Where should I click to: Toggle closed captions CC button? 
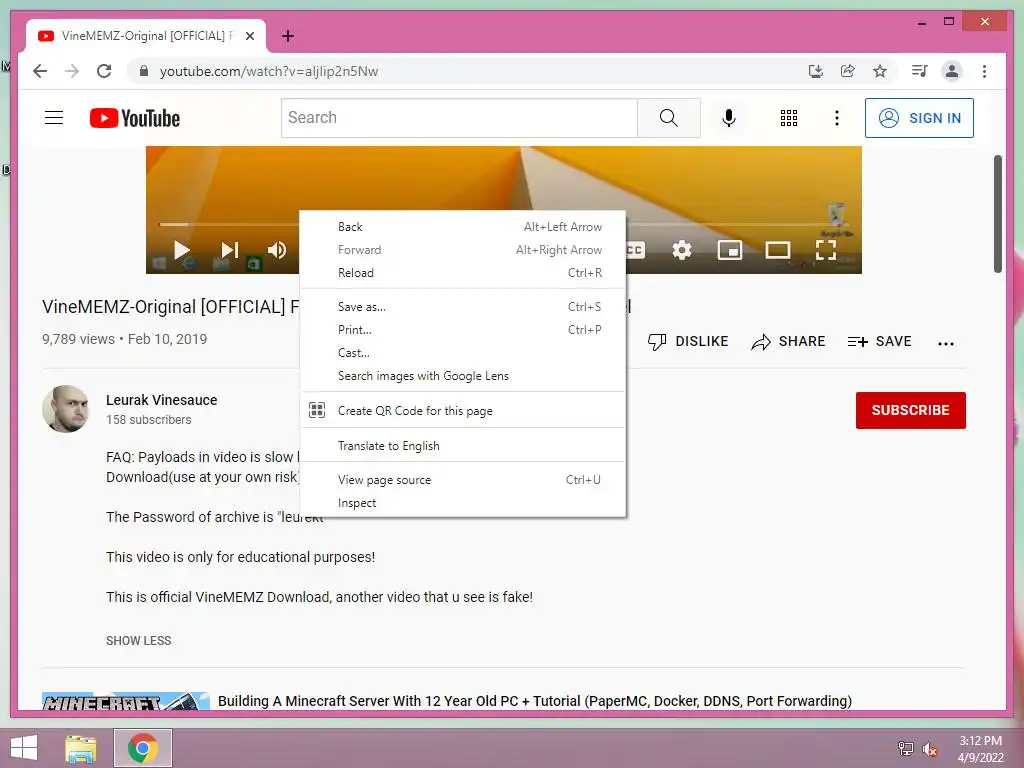pyautogui.click(x=635, y=249)
